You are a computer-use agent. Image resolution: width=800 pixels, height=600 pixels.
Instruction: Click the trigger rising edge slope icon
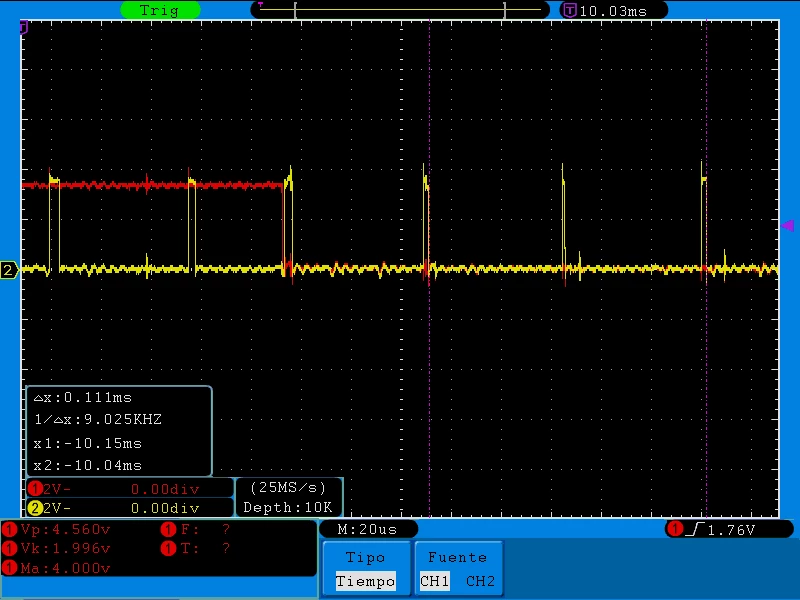click(x=695, y=530)
